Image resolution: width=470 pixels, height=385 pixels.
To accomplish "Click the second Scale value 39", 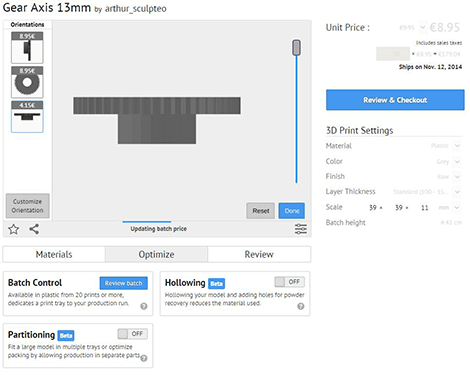I will click(399, 208).
